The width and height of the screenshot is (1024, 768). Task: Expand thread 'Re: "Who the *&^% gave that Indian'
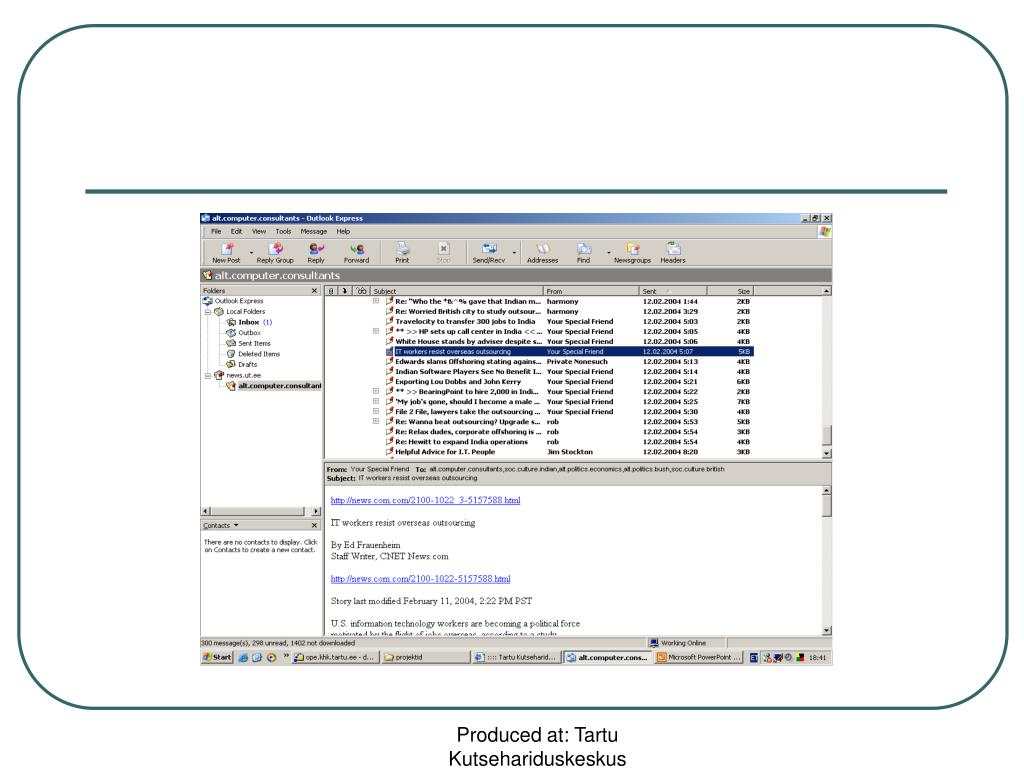click(x=376, y=301)
